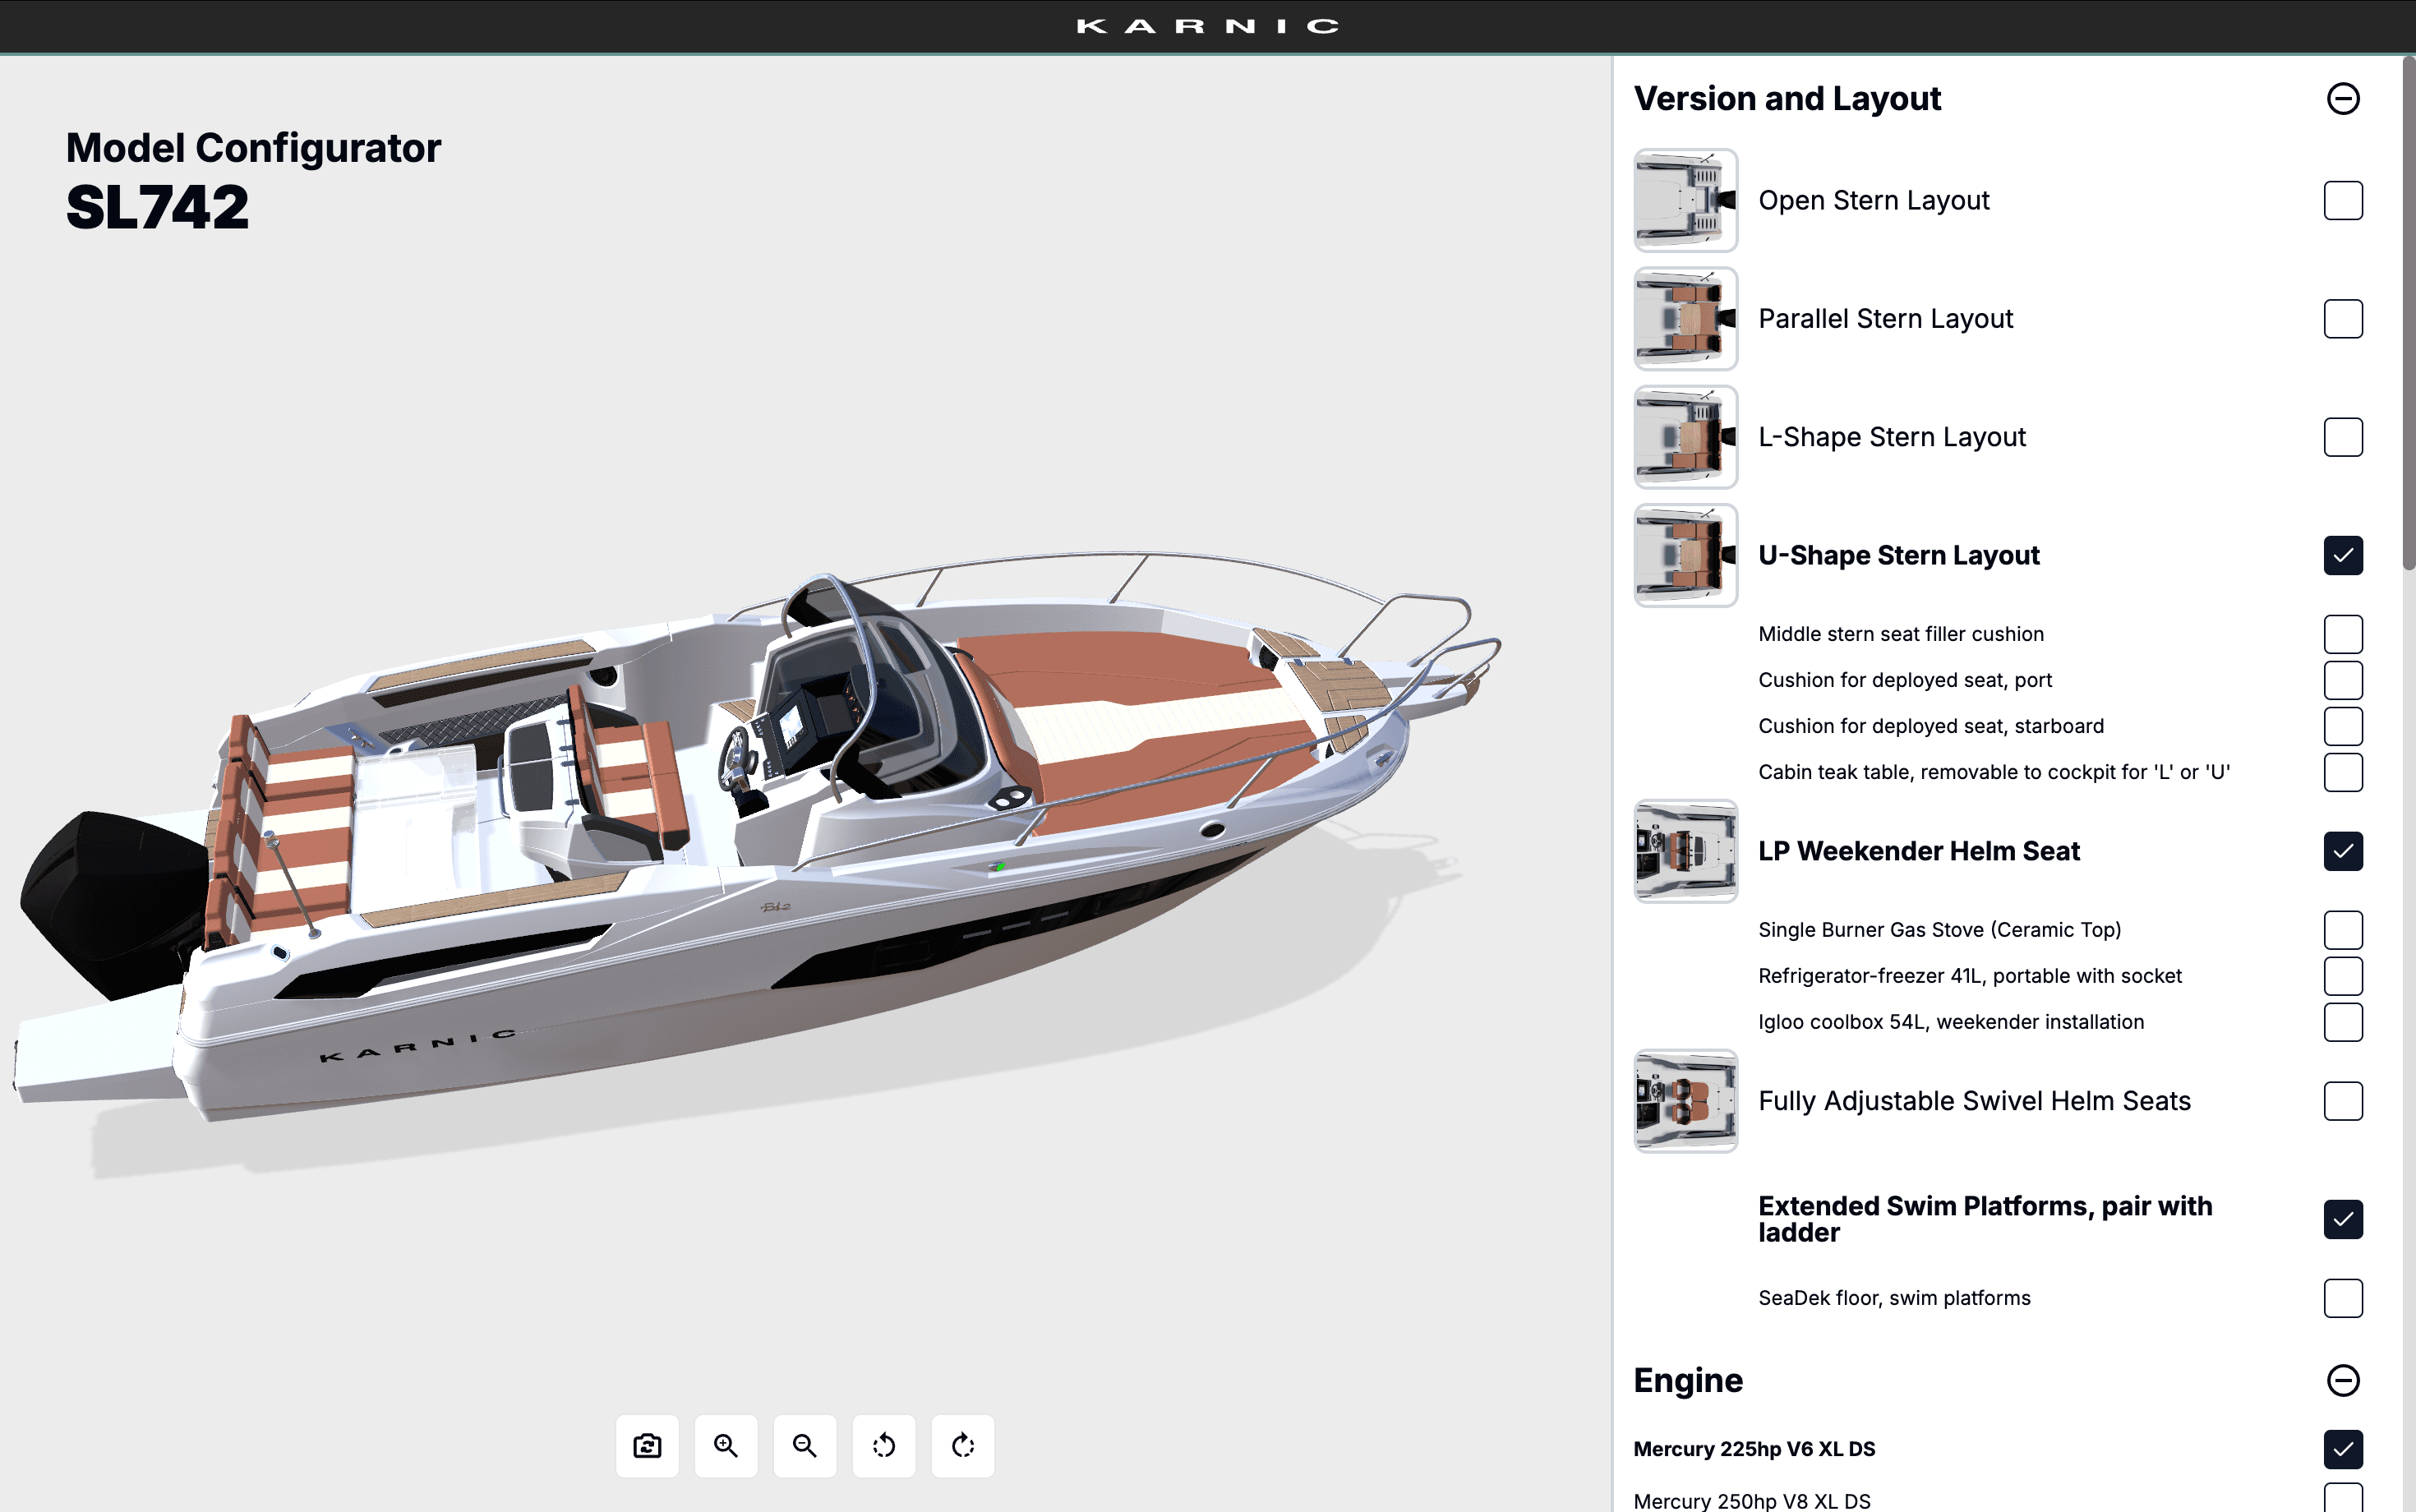
Task: Add the Cabin teak table option
Action: pyautogui.click(x=2343, y=772)
